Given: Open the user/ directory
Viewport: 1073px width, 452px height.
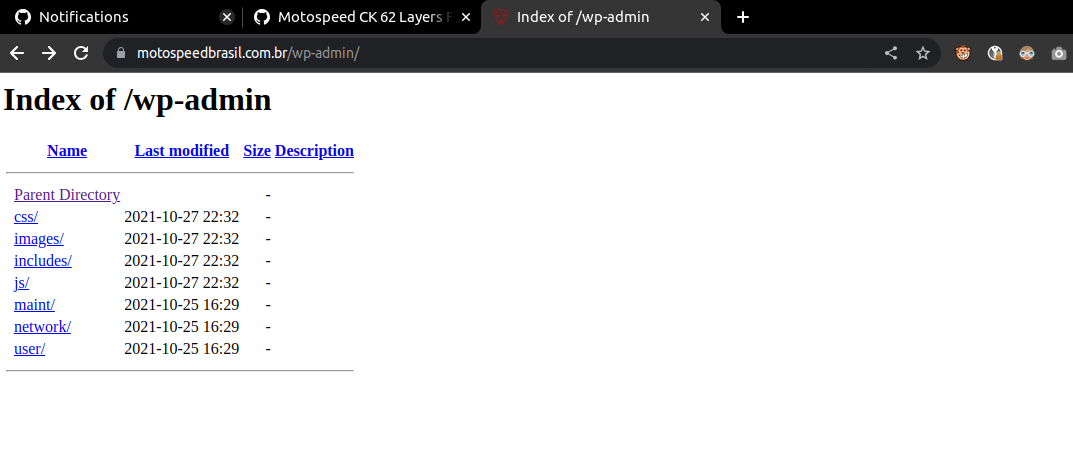Looking at the screenshot, I should [x=29, y=348].
